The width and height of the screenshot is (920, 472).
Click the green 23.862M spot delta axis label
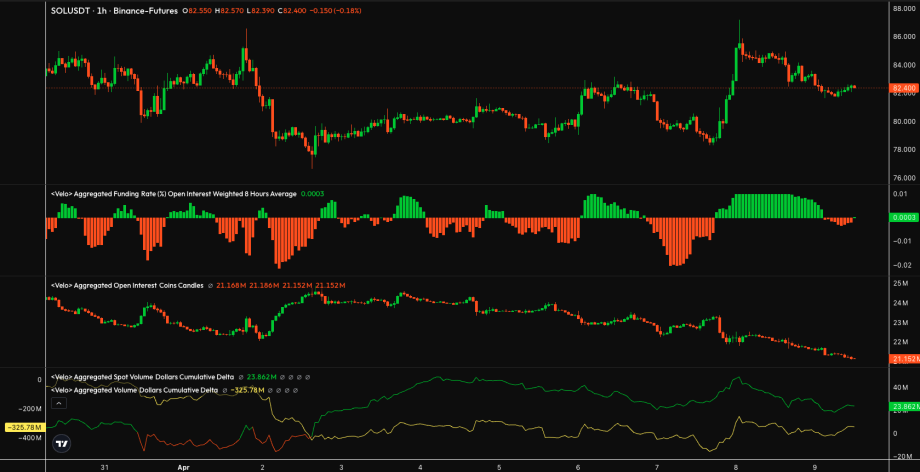903,408
